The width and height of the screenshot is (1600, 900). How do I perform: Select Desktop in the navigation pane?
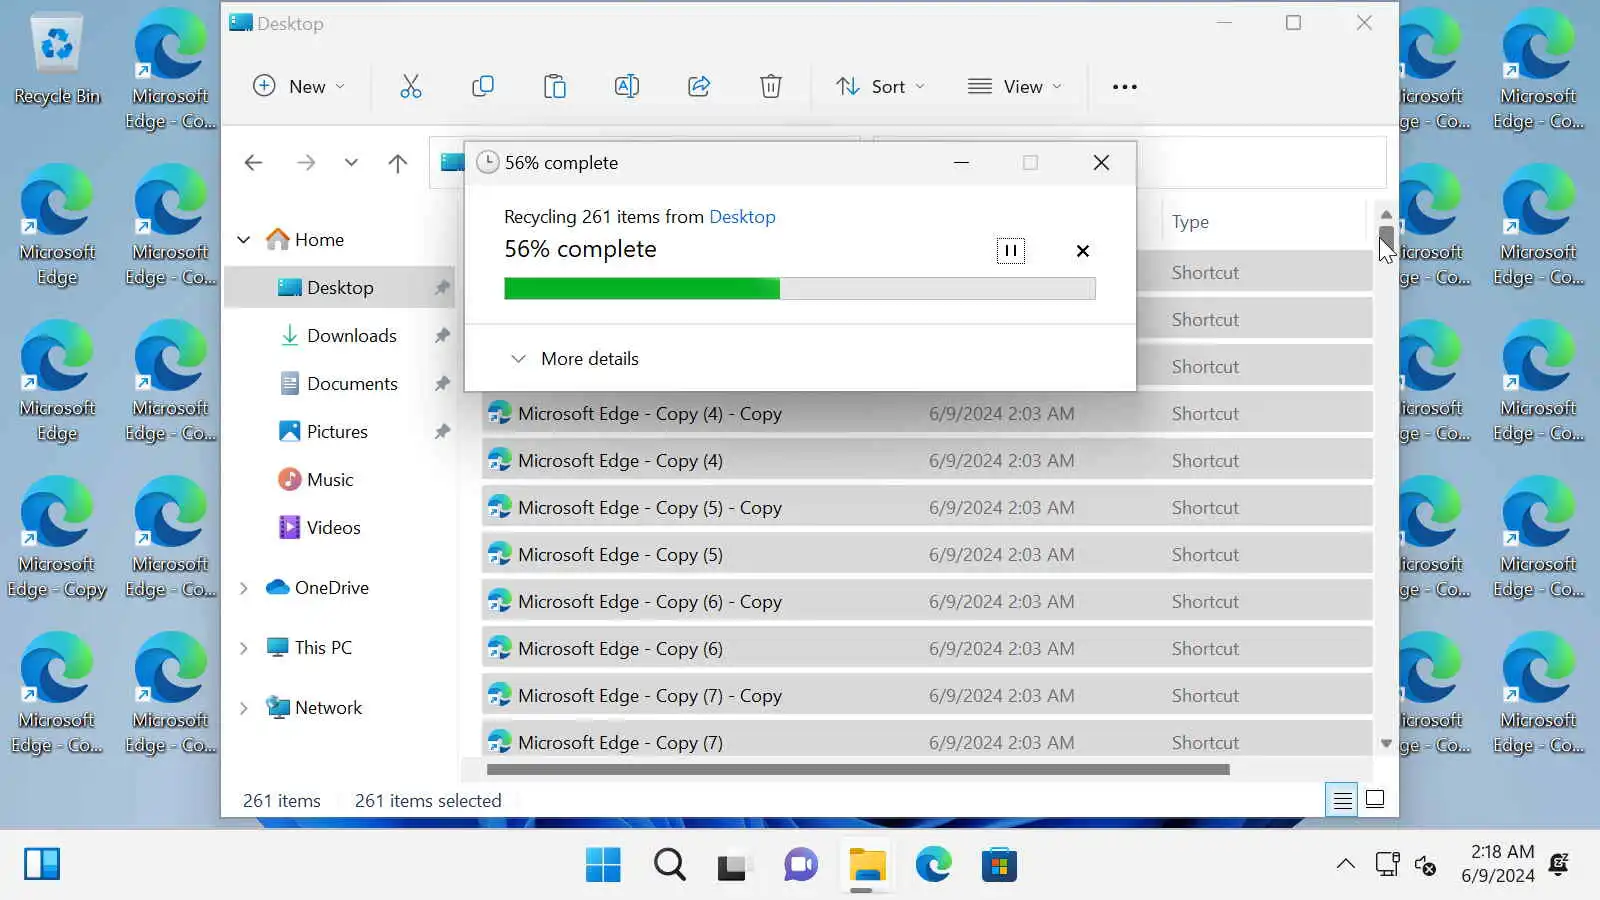(x=339, y=288)
